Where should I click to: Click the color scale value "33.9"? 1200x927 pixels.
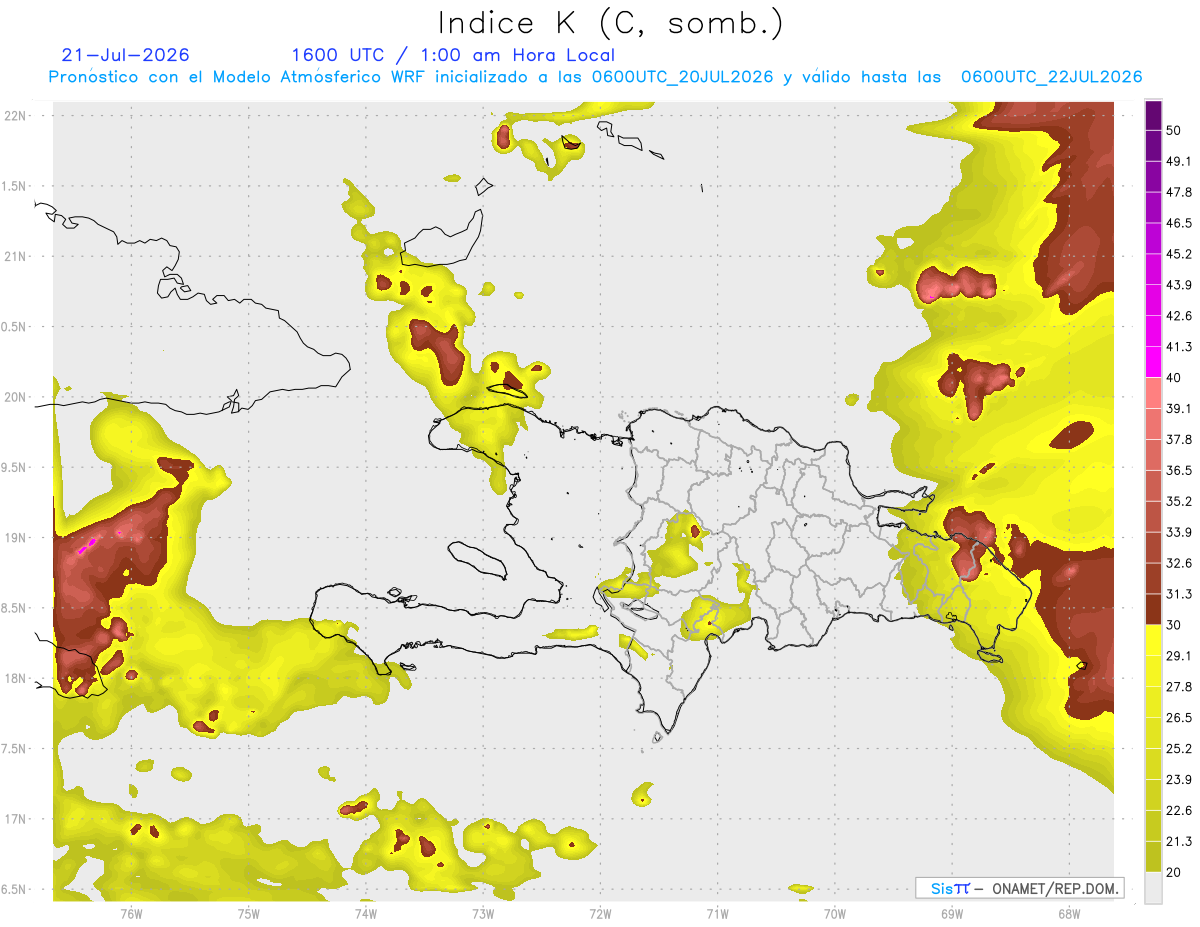(x=1180, y=532)
